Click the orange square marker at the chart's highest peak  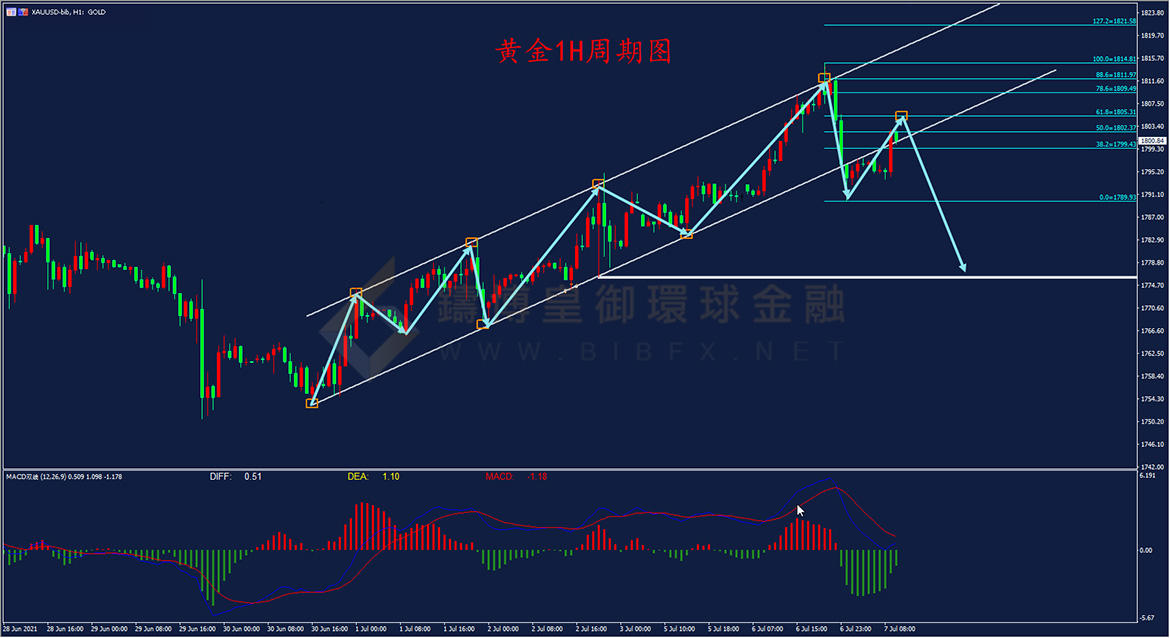point(824,78)
